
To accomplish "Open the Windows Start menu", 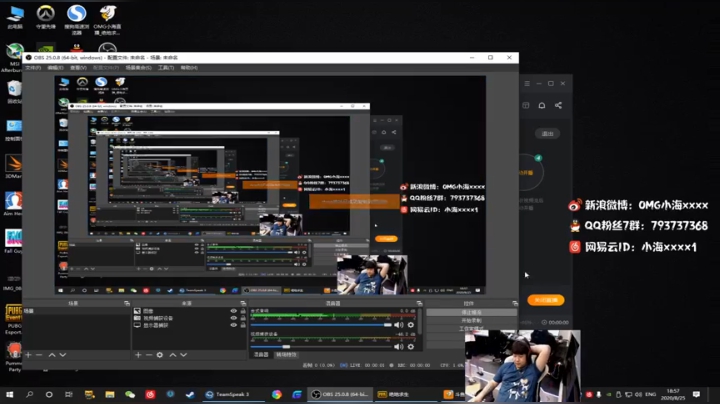I will (x=9, y=394).
